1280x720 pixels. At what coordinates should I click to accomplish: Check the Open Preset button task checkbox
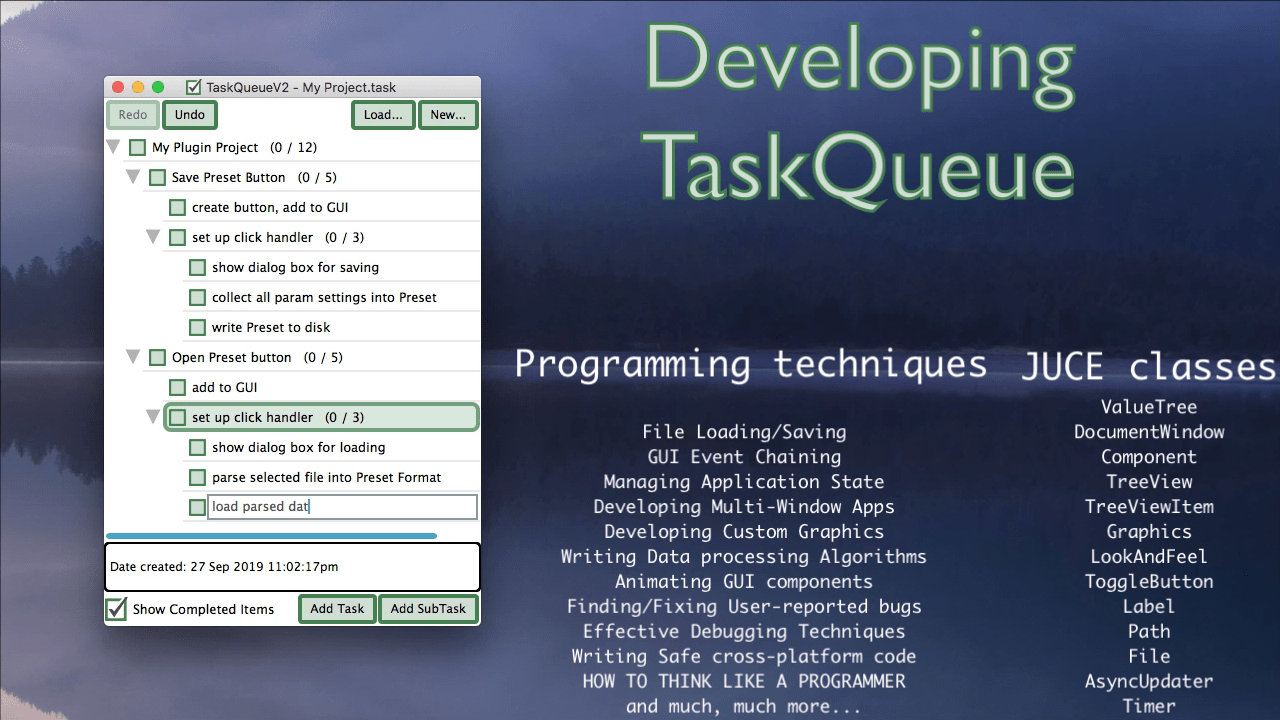click(x=157, y=358)
